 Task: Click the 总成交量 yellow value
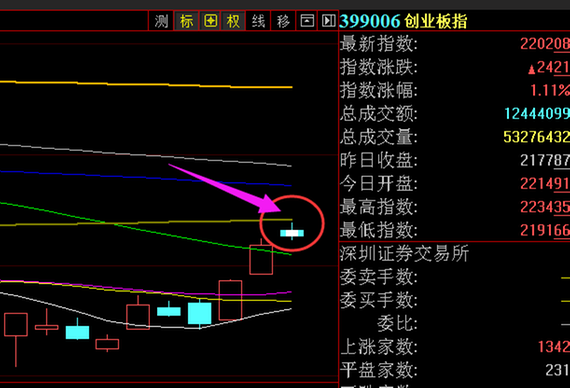pos(537,137)
